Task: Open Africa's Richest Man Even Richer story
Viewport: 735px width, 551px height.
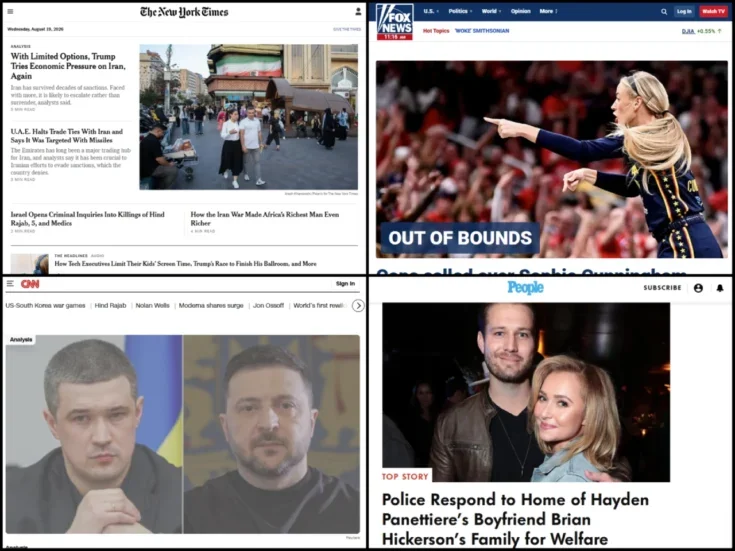Action: point(265,219)
